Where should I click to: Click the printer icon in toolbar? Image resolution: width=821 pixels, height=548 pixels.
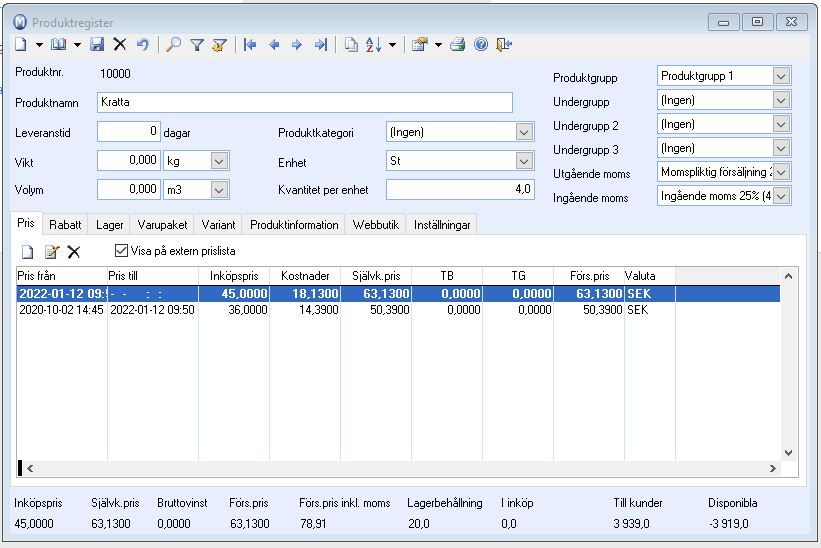(x=457, y=45)
